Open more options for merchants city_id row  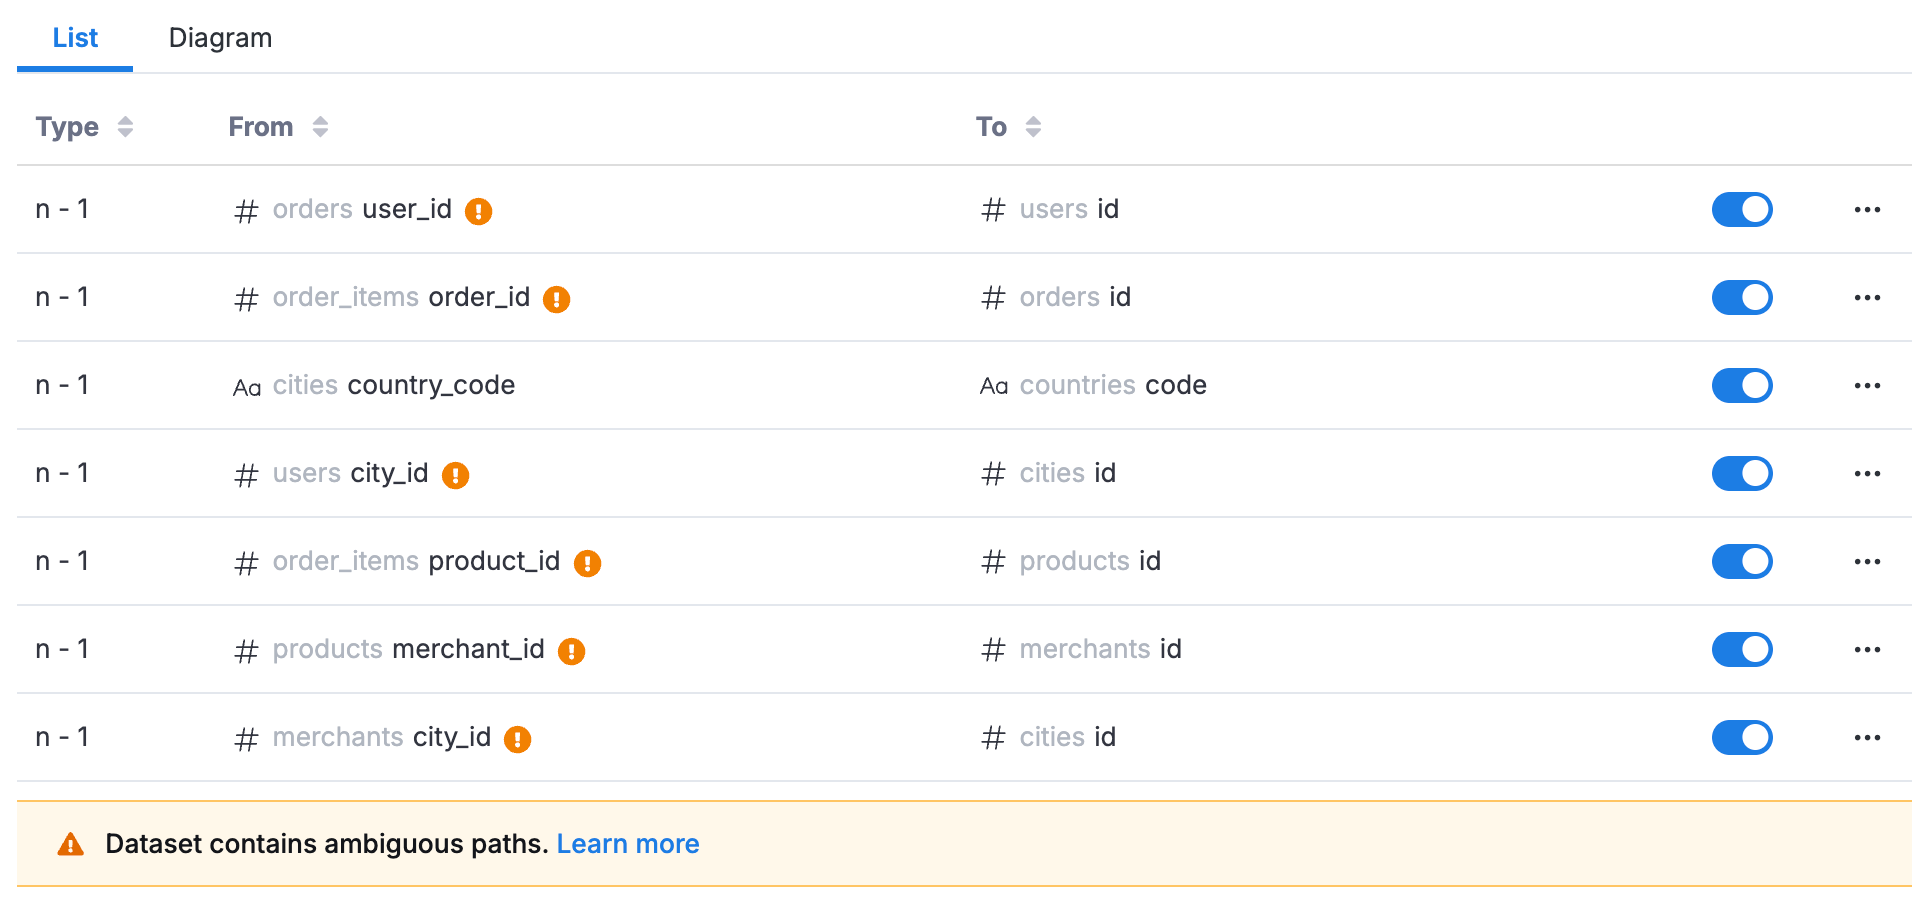pos(1866,738)
